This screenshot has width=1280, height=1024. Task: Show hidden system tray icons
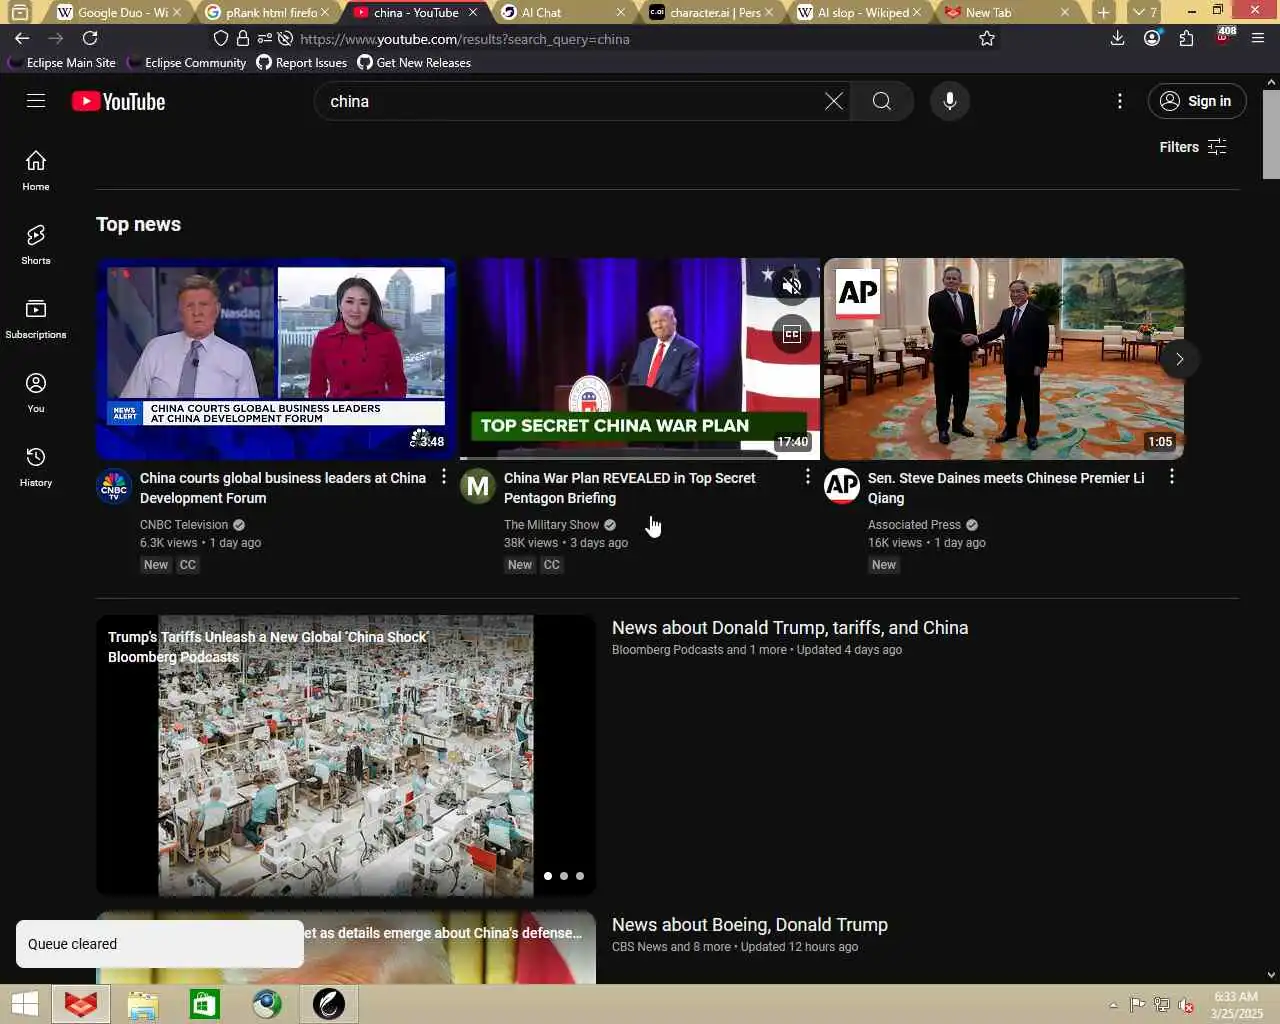point(1113,1005)
